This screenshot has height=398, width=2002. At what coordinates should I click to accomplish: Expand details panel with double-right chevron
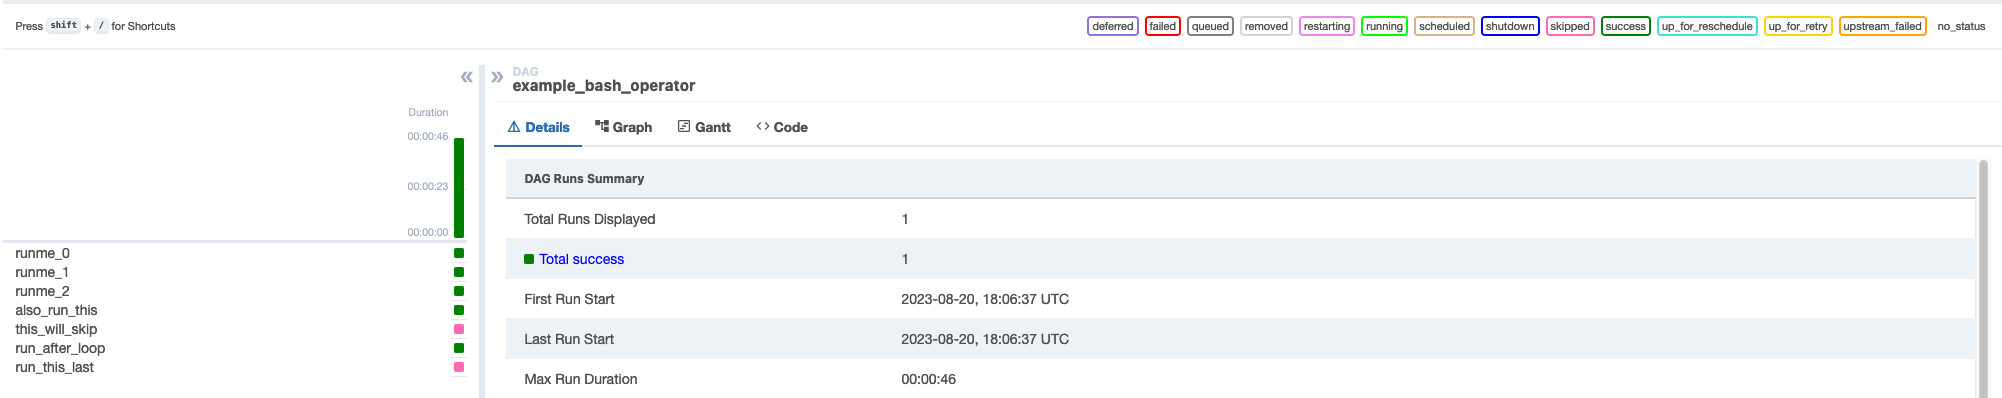(497, 77)
